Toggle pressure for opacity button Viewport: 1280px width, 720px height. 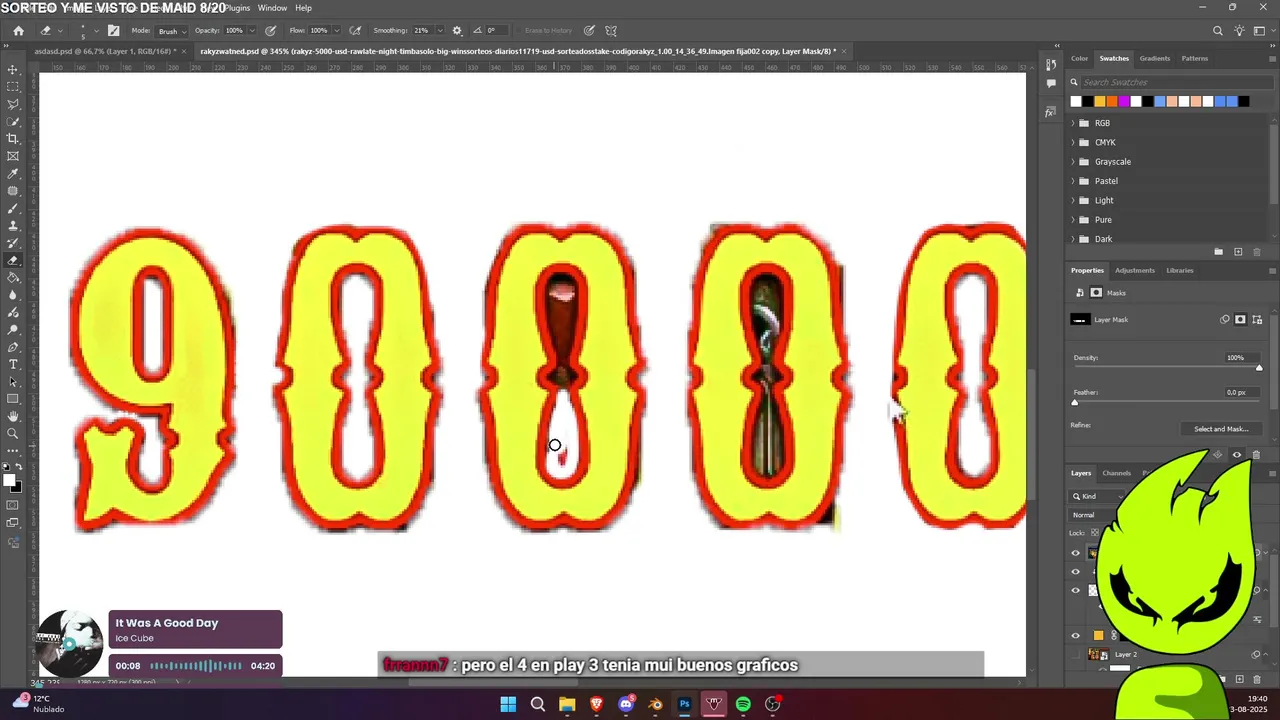coord(270,31)
